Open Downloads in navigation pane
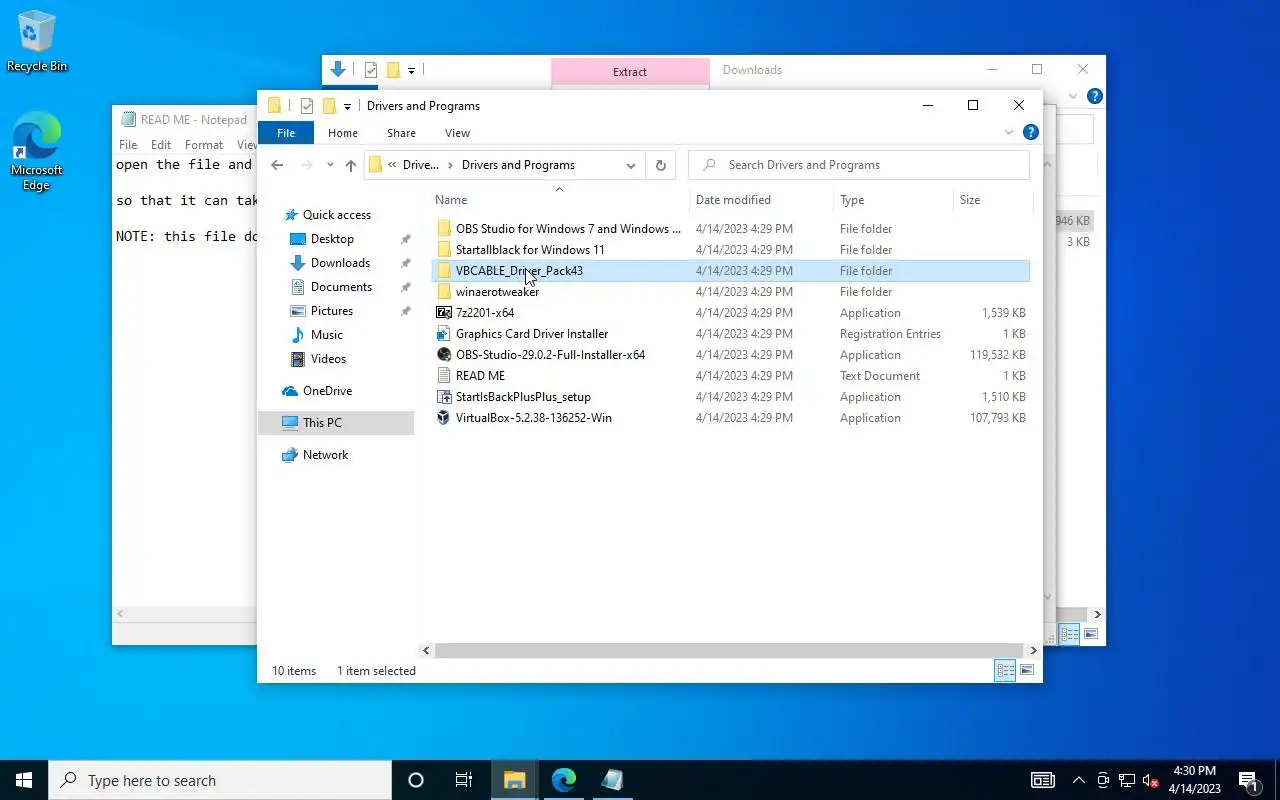This screenshot has height=800, width=1280. pos(340,263)
